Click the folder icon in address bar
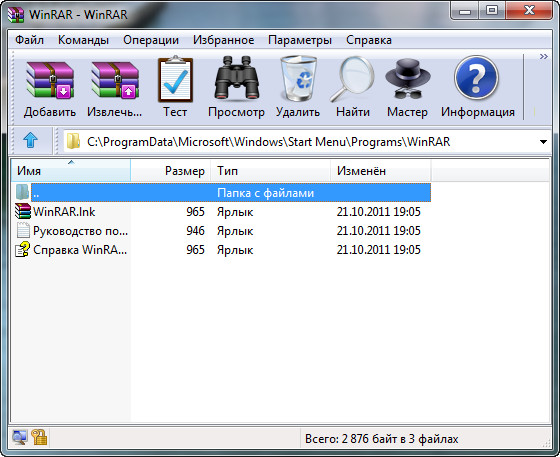Viewport: 560px width, 457px height. [73, 141]
